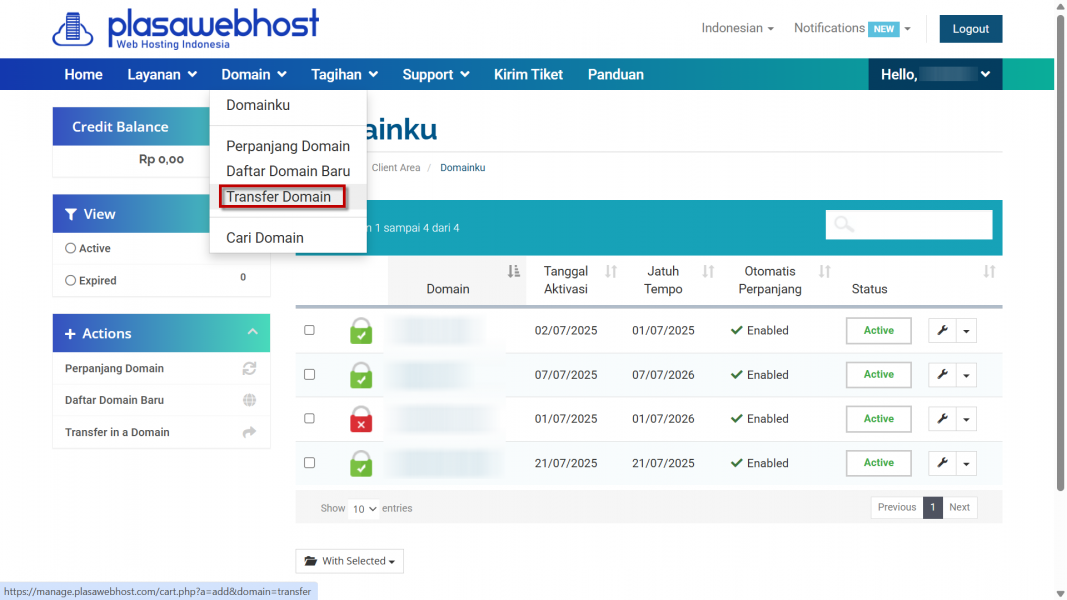This screenshot has height=600, width=1067.
Task: Select the Active view radio button
Action: 71,248
